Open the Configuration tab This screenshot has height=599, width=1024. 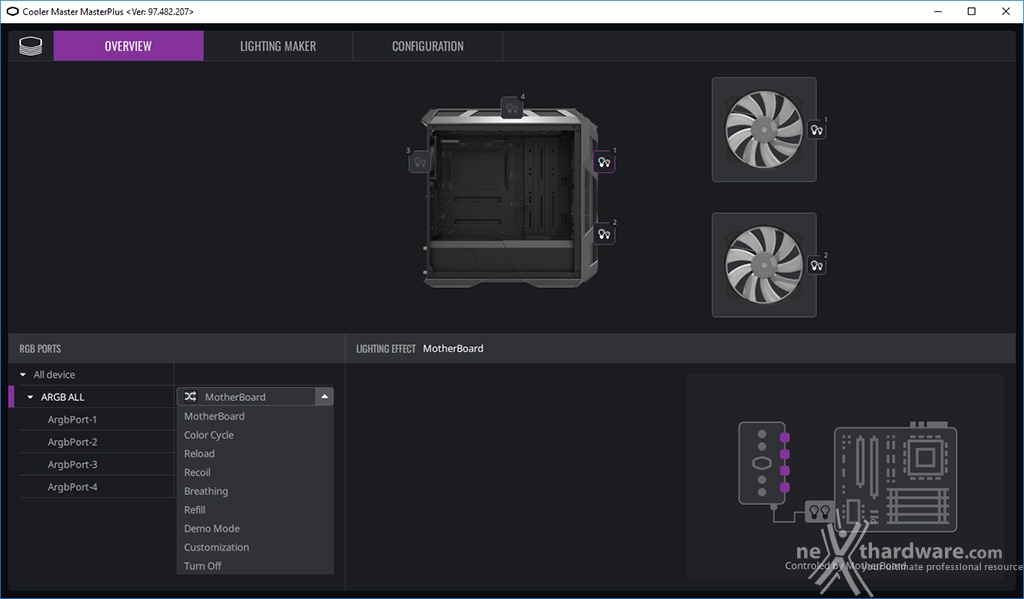point(428,46)
